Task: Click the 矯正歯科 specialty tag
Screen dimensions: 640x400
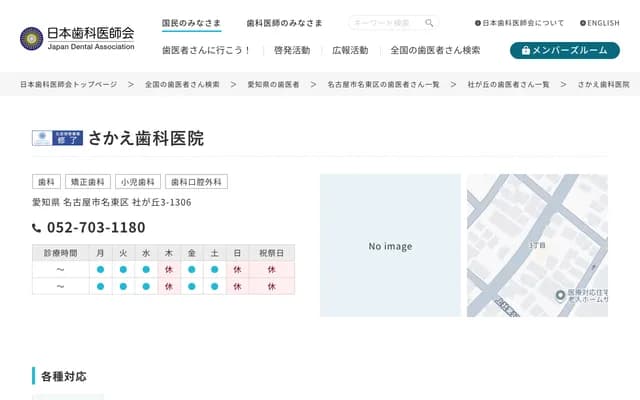Action: coord(87,182)
